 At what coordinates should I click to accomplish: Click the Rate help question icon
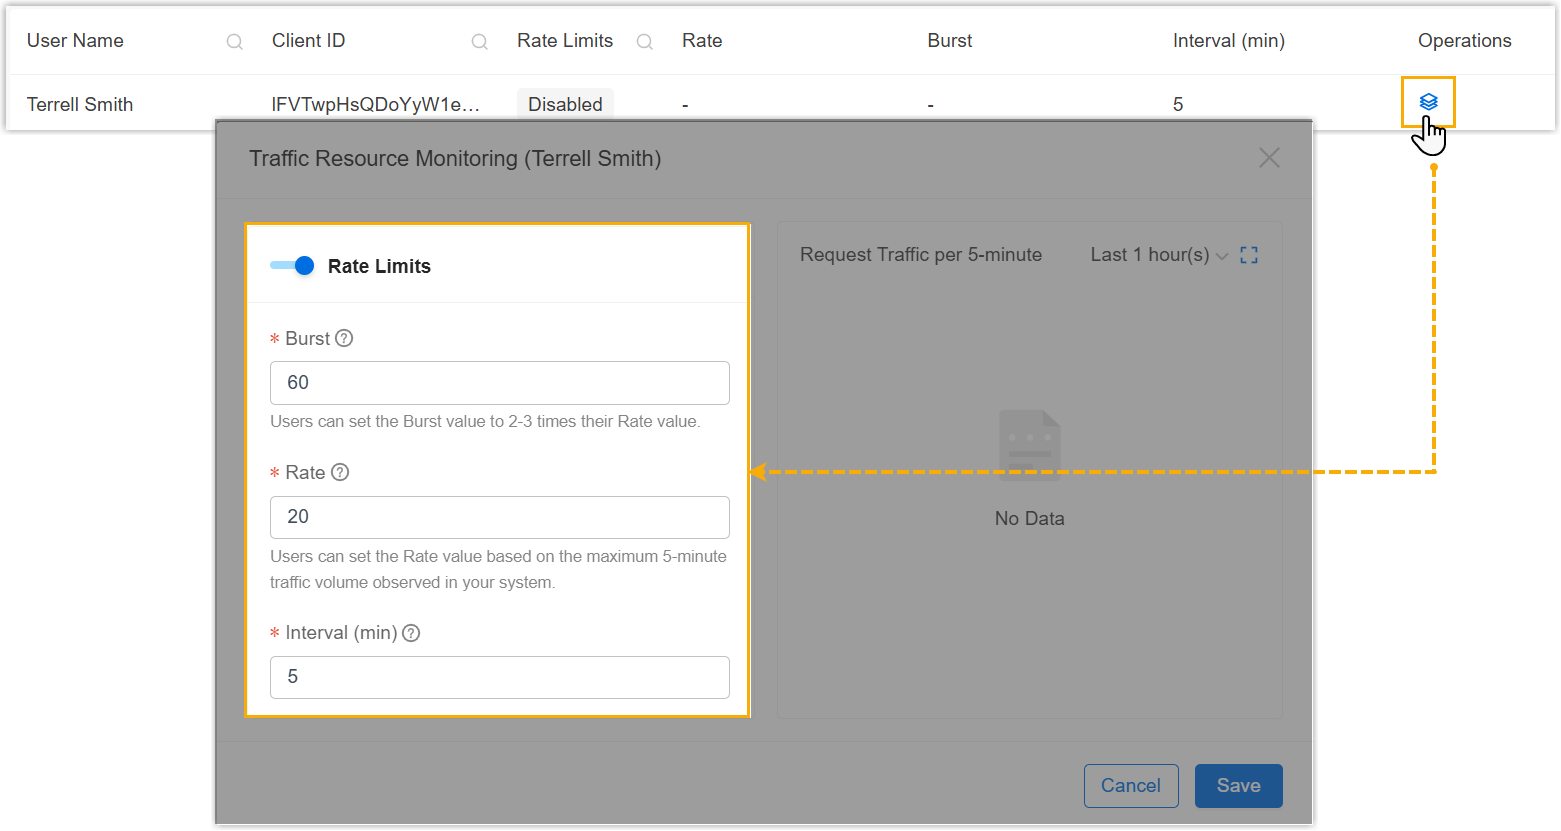point(340,472)
